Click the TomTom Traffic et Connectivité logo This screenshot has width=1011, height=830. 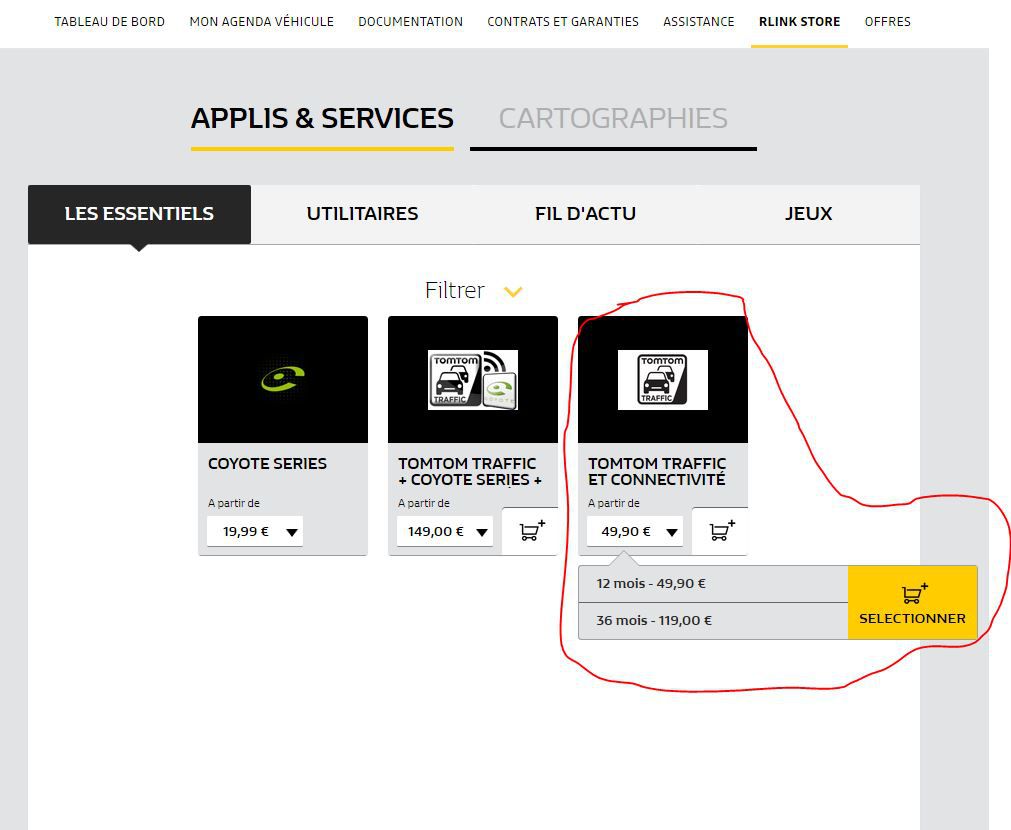(x=662, y=379)
